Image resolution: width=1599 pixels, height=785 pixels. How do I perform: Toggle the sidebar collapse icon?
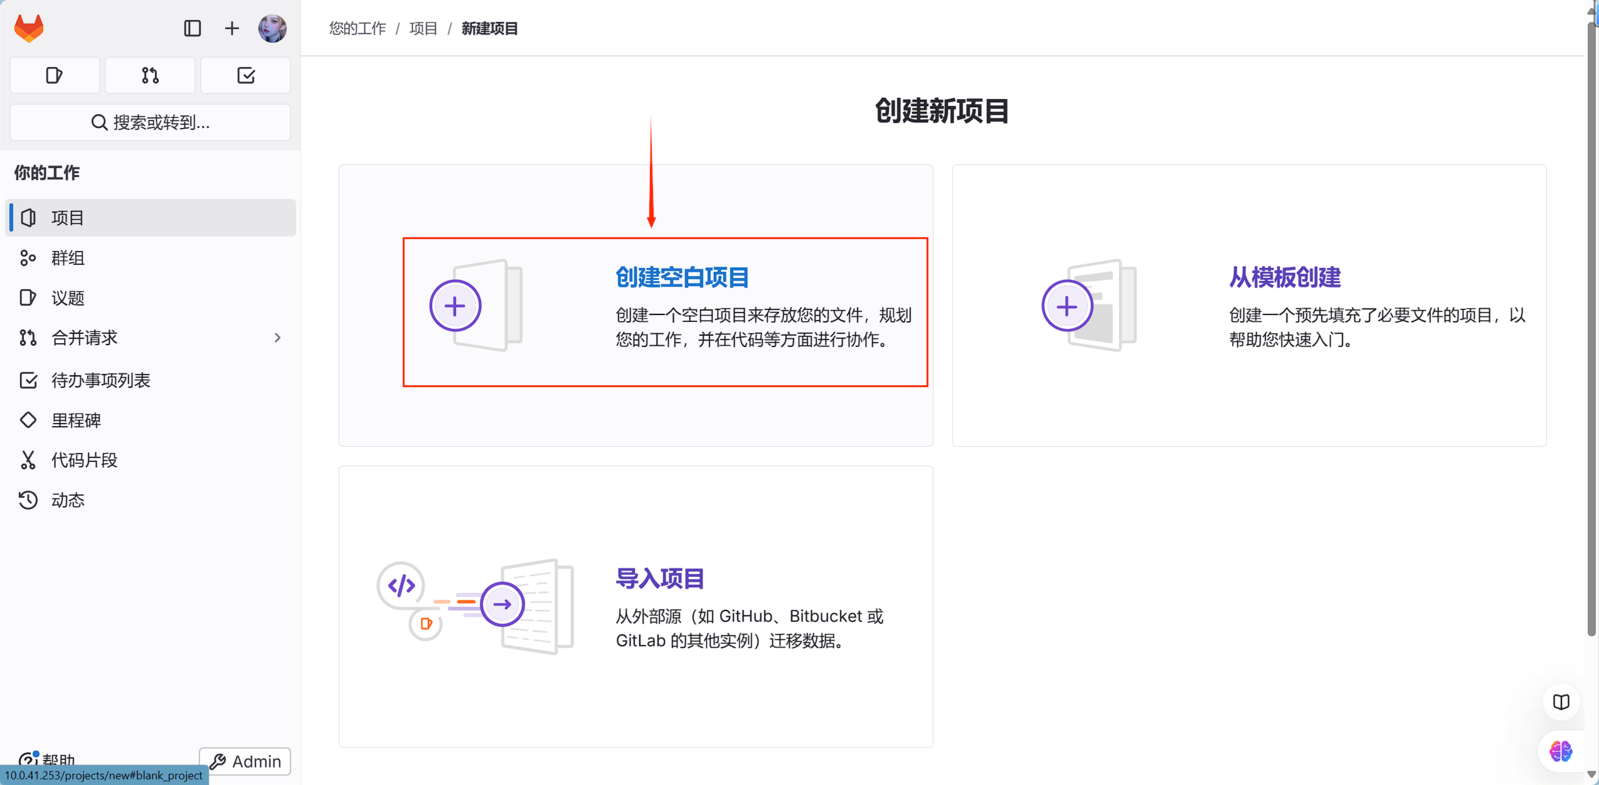click(x=193, y=28)
